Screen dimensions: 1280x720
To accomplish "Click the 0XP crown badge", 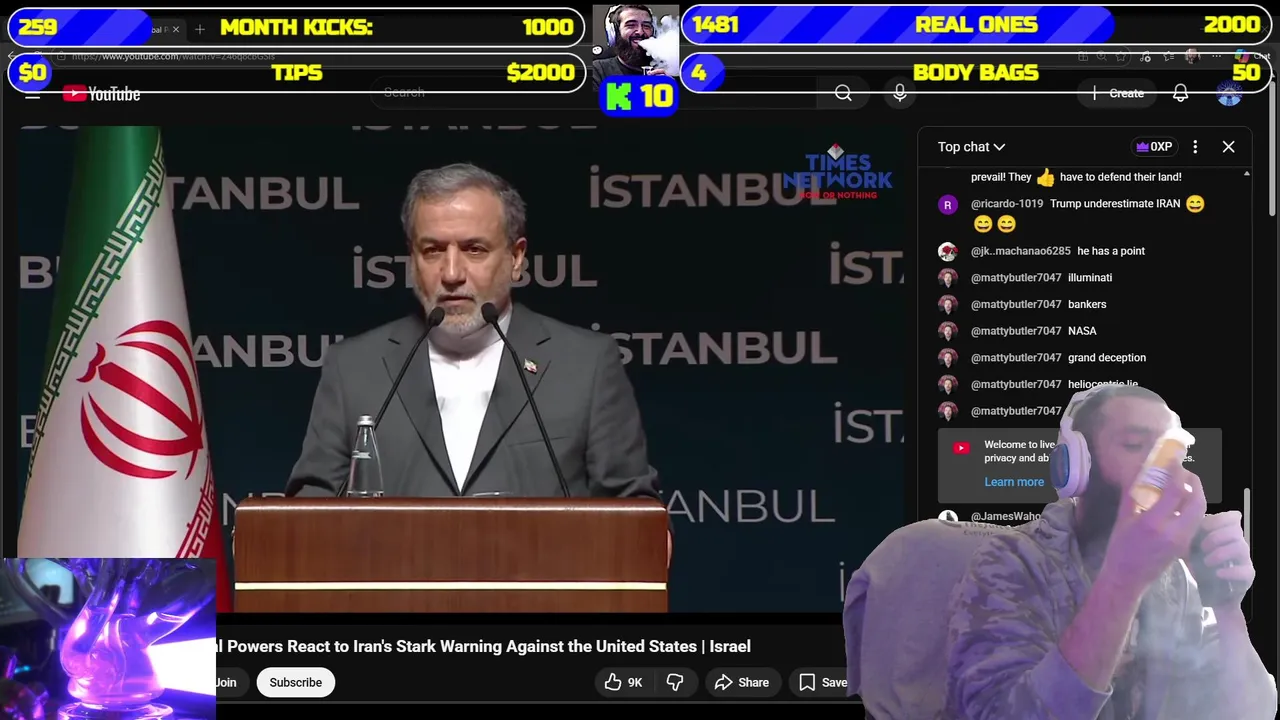I will click(x=1154, y=147).
